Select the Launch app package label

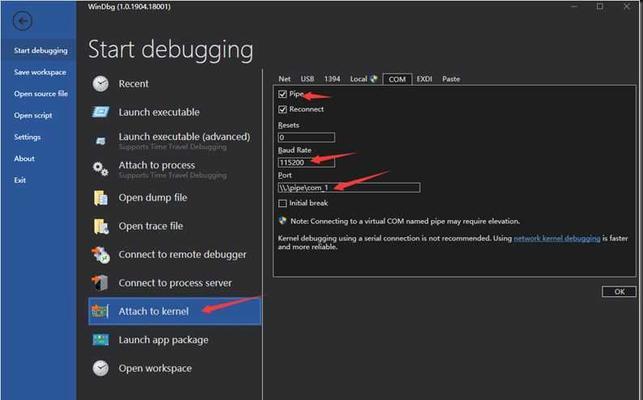coord(163,340)
